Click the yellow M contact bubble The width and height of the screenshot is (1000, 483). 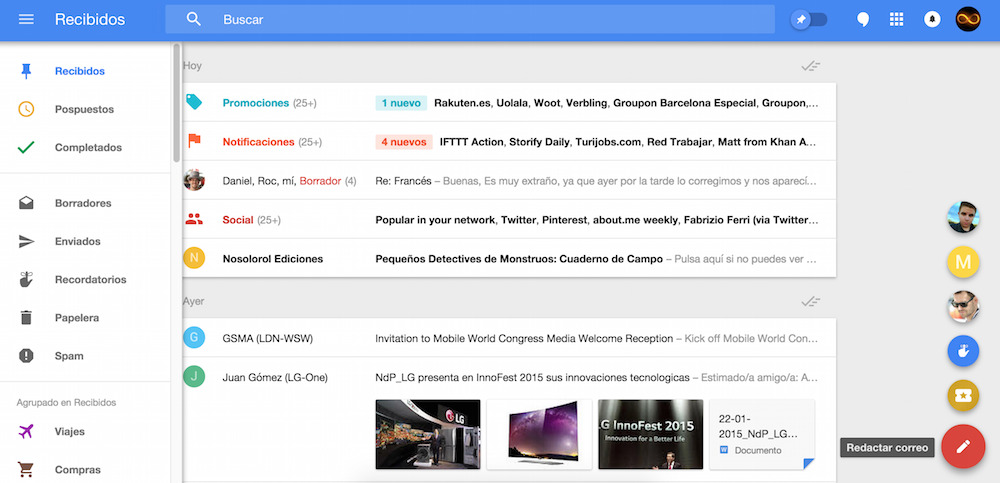[x=963, y=262]
